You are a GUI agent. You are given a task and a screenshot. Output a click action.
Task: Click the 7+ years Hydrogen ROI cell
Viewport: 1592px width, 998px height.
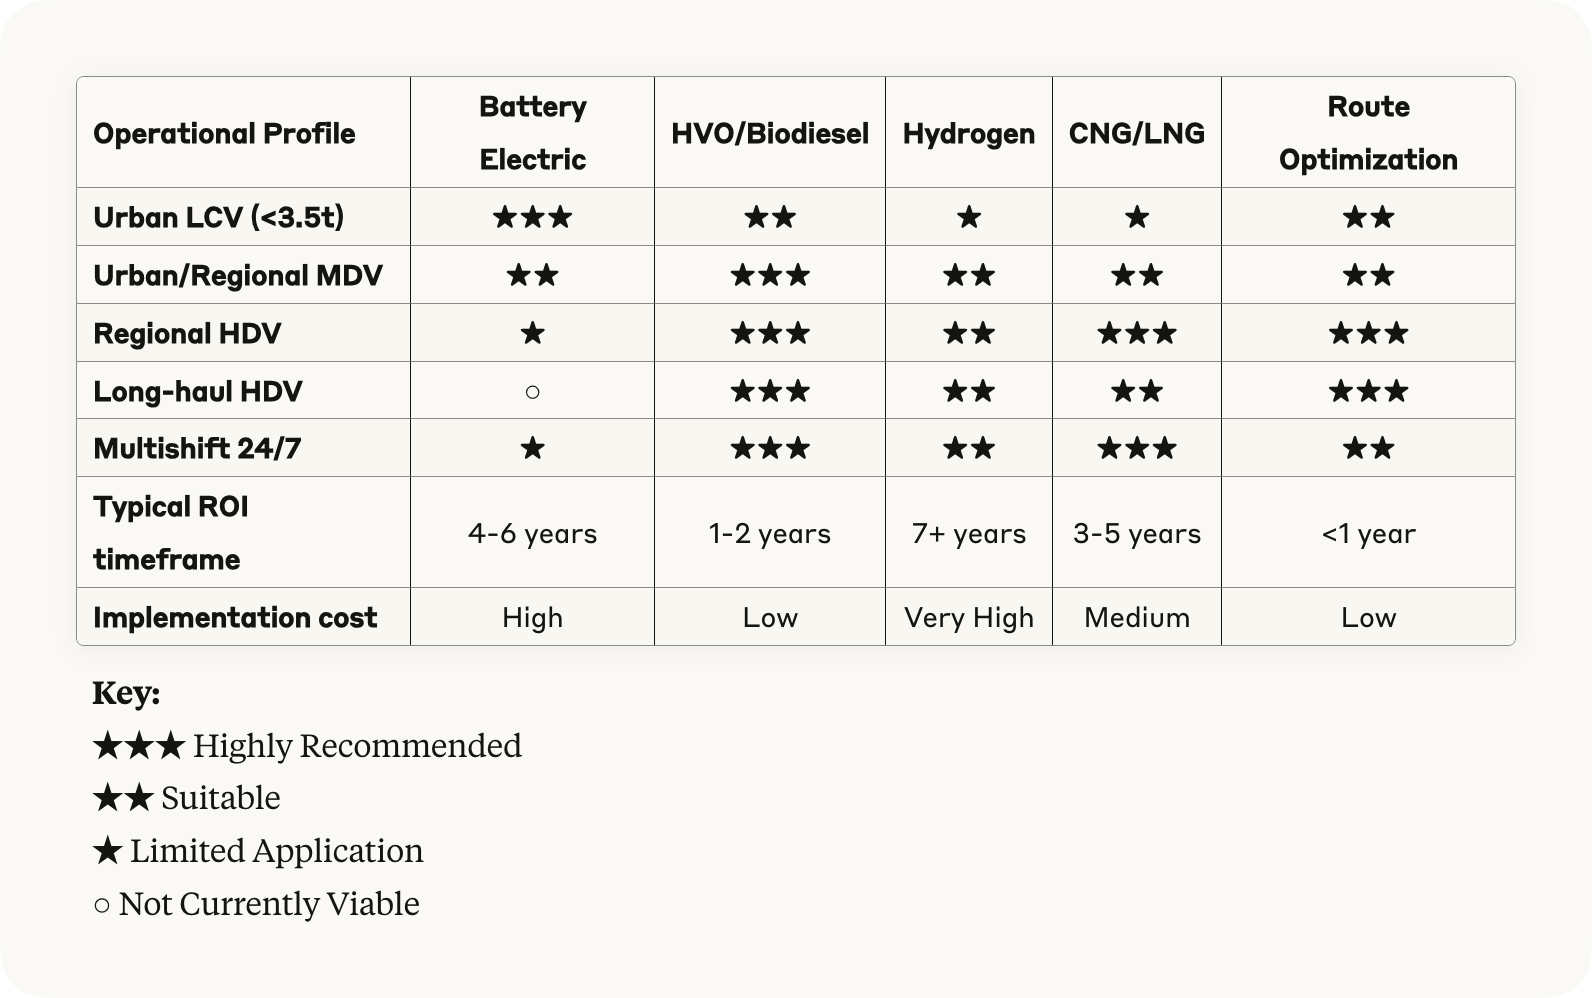(969, 533)
